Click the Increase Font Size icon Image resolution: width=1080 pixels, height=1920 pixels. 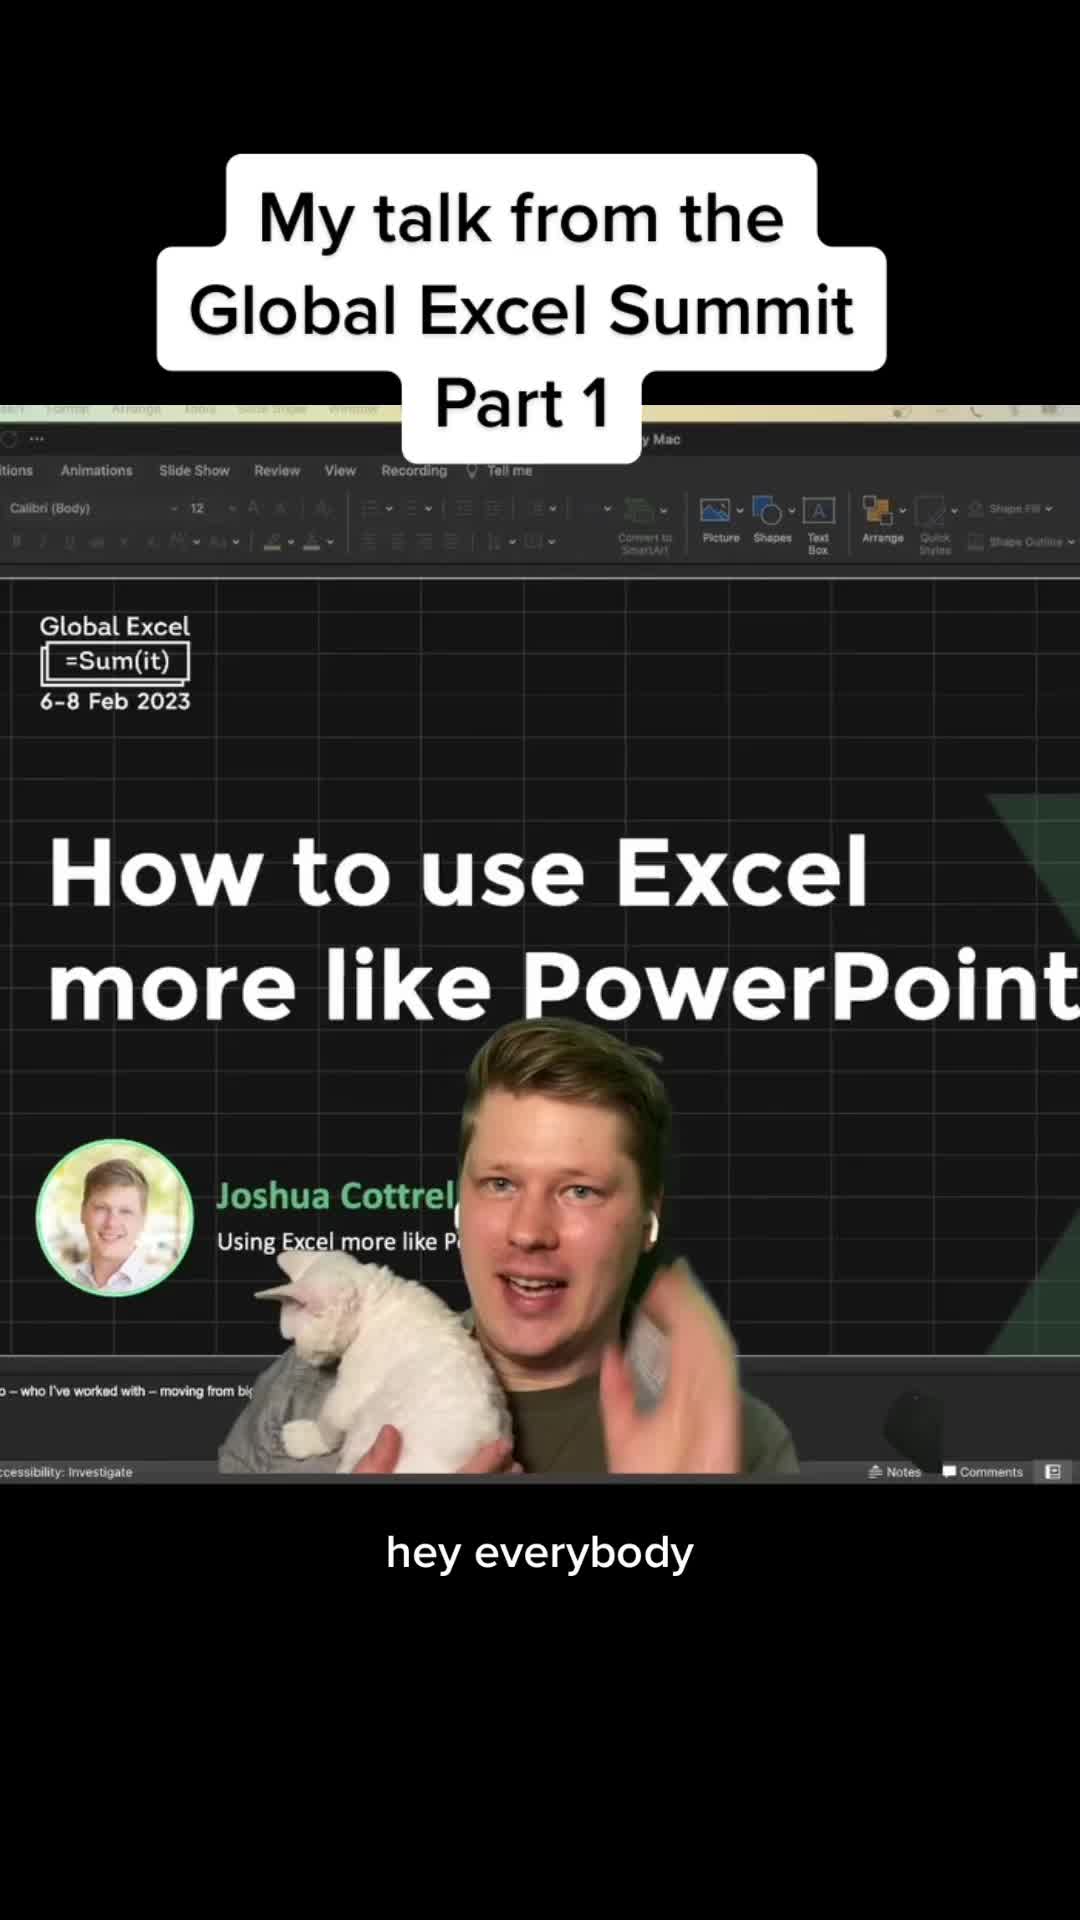click(x=254, y=508)
